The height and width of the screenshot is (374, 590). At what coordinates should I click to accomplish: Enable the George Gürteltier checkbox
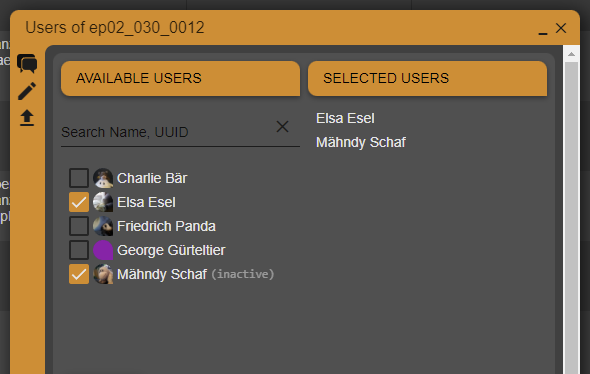(79, 250)
